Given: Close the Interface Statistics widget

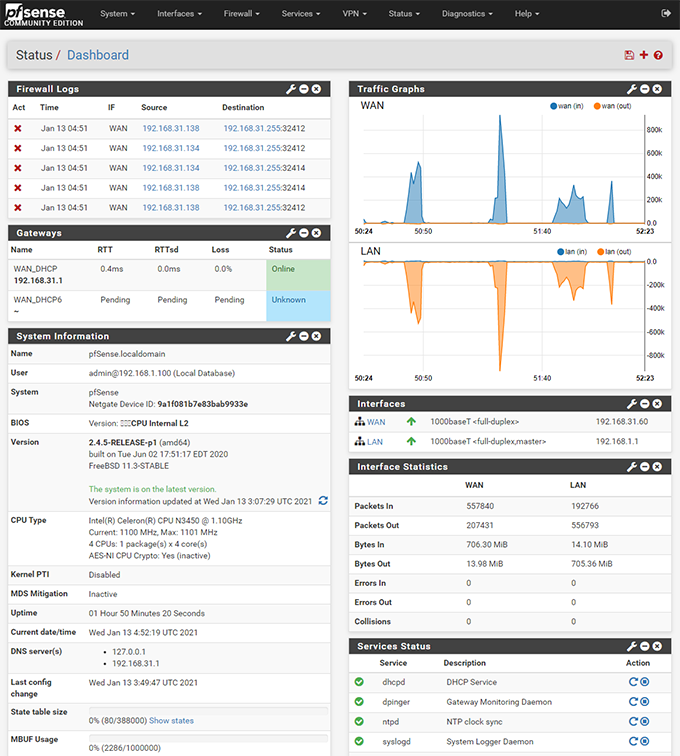Looking at the screenshot, I should pyautogui.click(x=657, y=466).
